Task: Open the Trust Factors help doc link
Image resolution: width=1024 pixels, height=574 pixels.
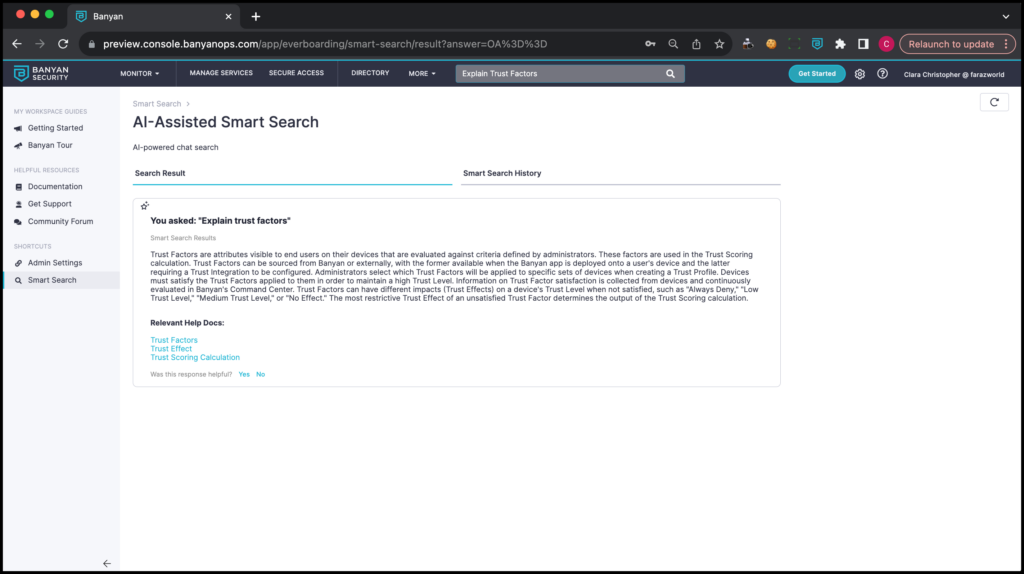Action: 174,340
